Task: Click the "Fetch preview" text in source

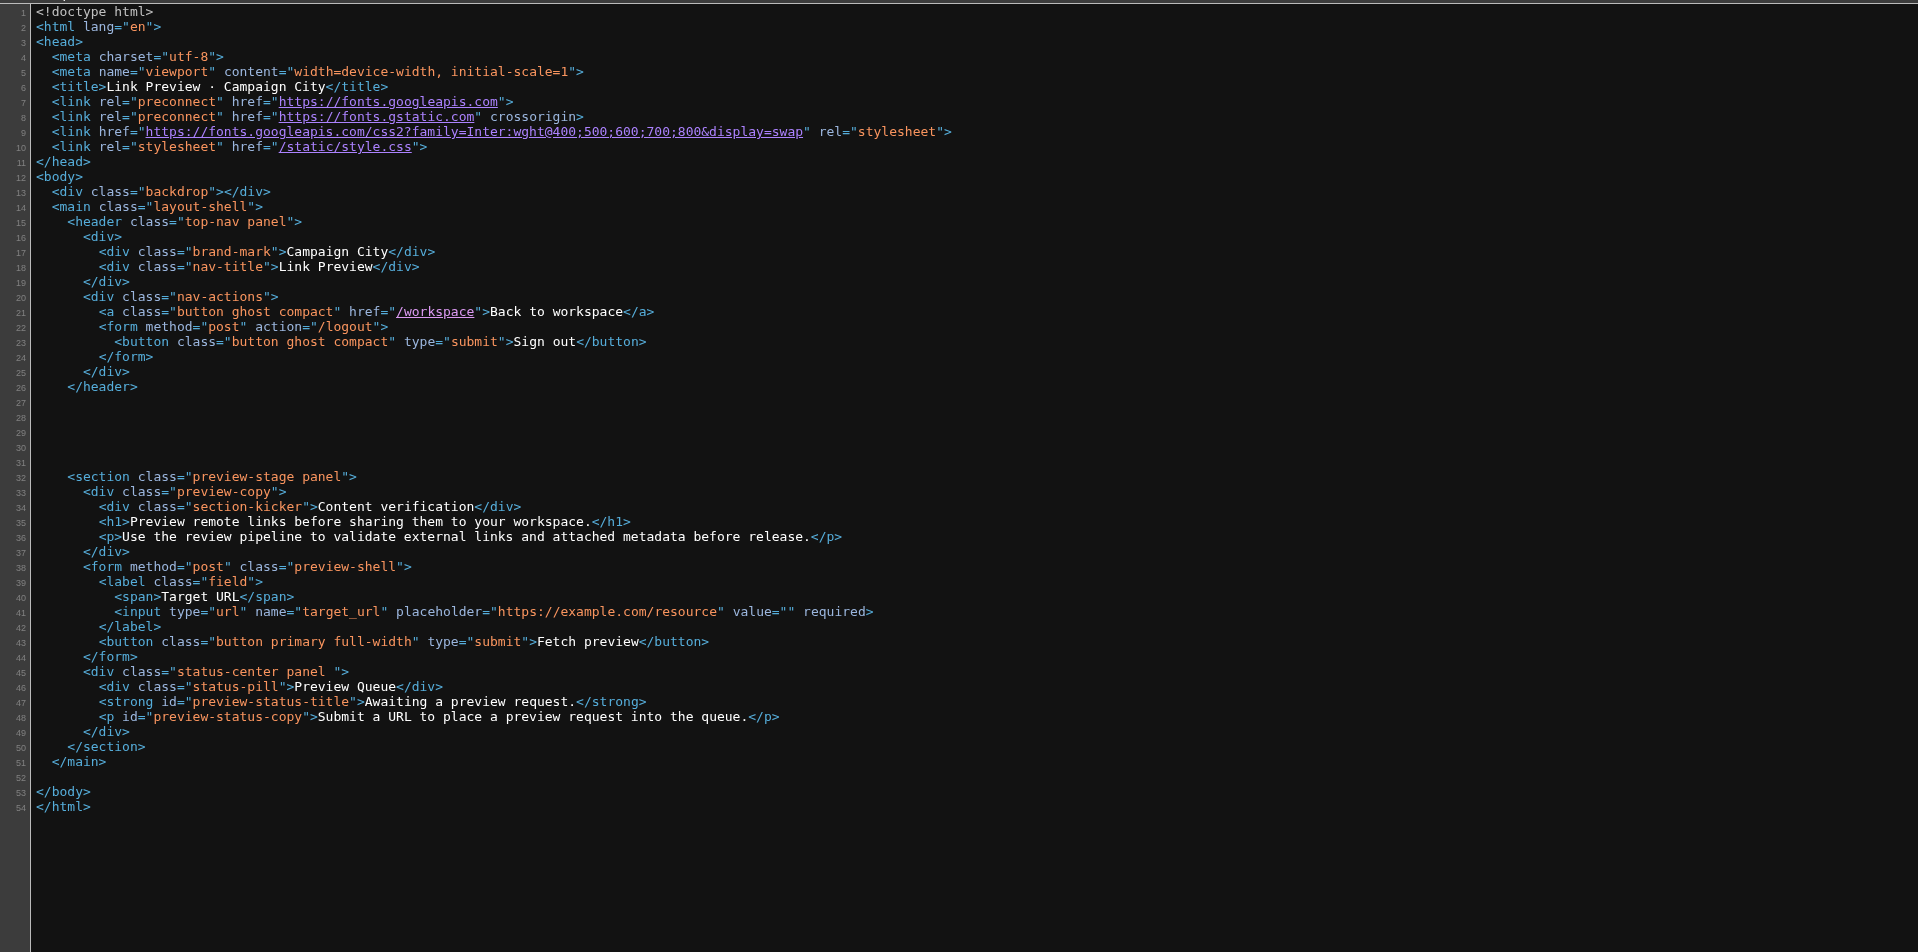Action: click(587, 642)
